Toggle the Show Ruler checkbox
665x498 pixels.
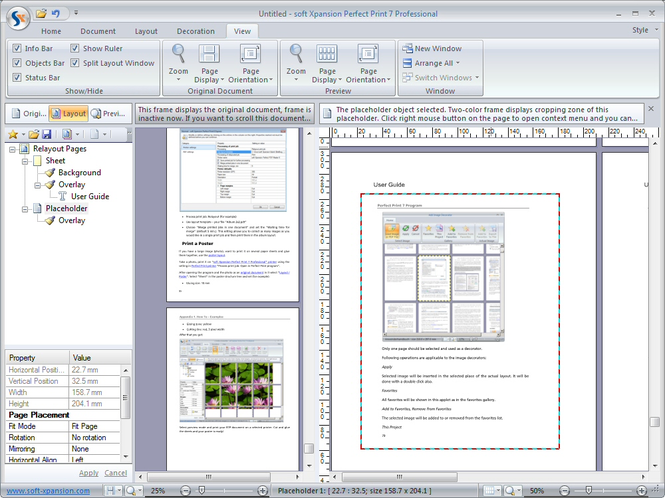pos(75,48)
